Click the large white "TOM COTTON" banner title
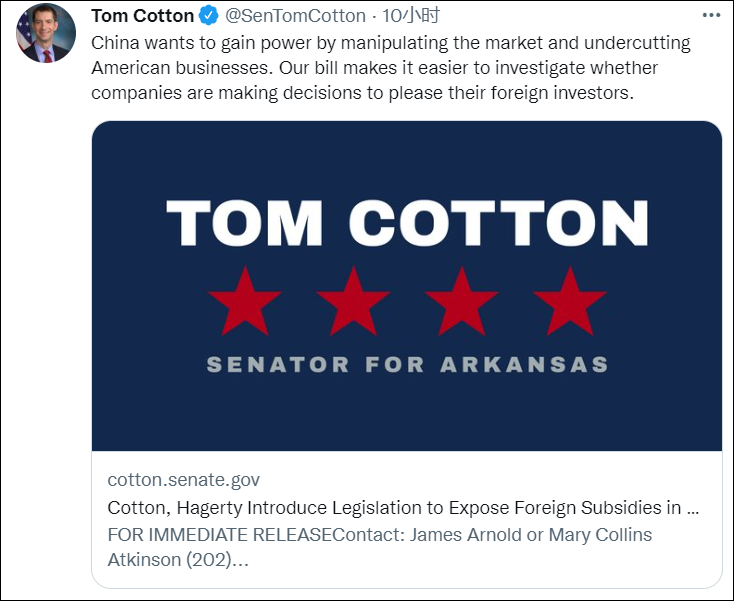The image size is (734, 601). [x=406, y=224]
